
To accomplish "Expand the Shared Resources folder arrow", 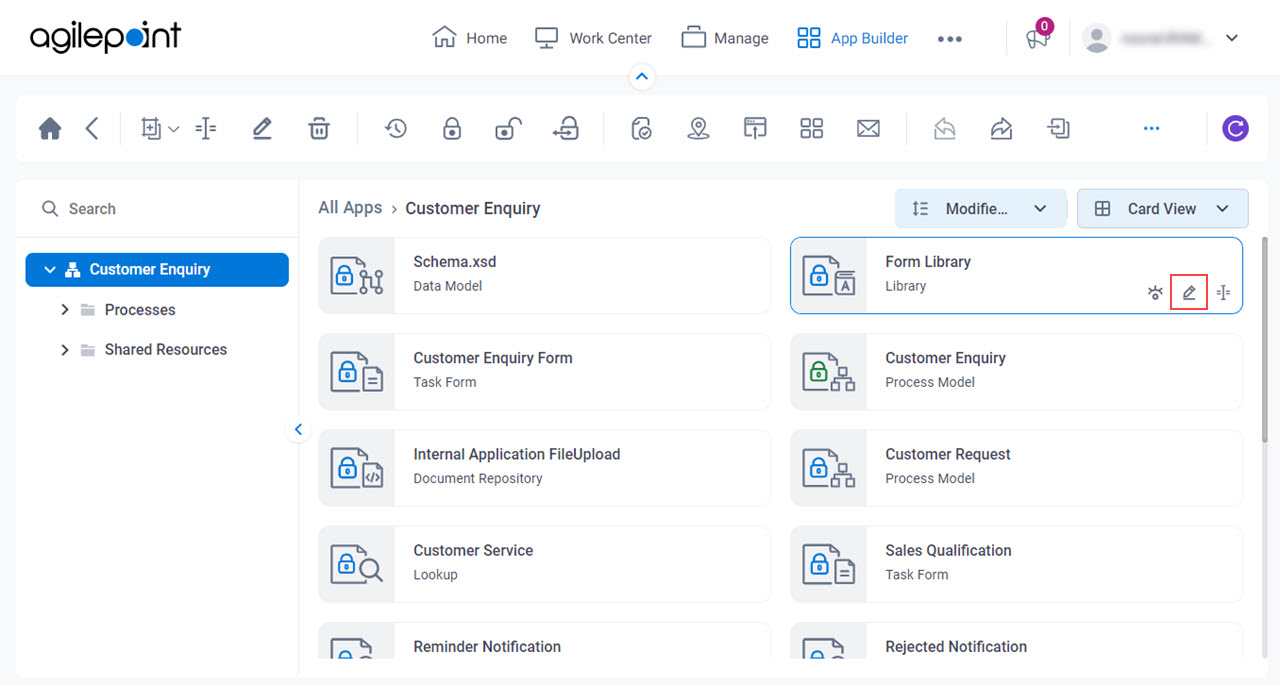I will click(x=65, y=350).
